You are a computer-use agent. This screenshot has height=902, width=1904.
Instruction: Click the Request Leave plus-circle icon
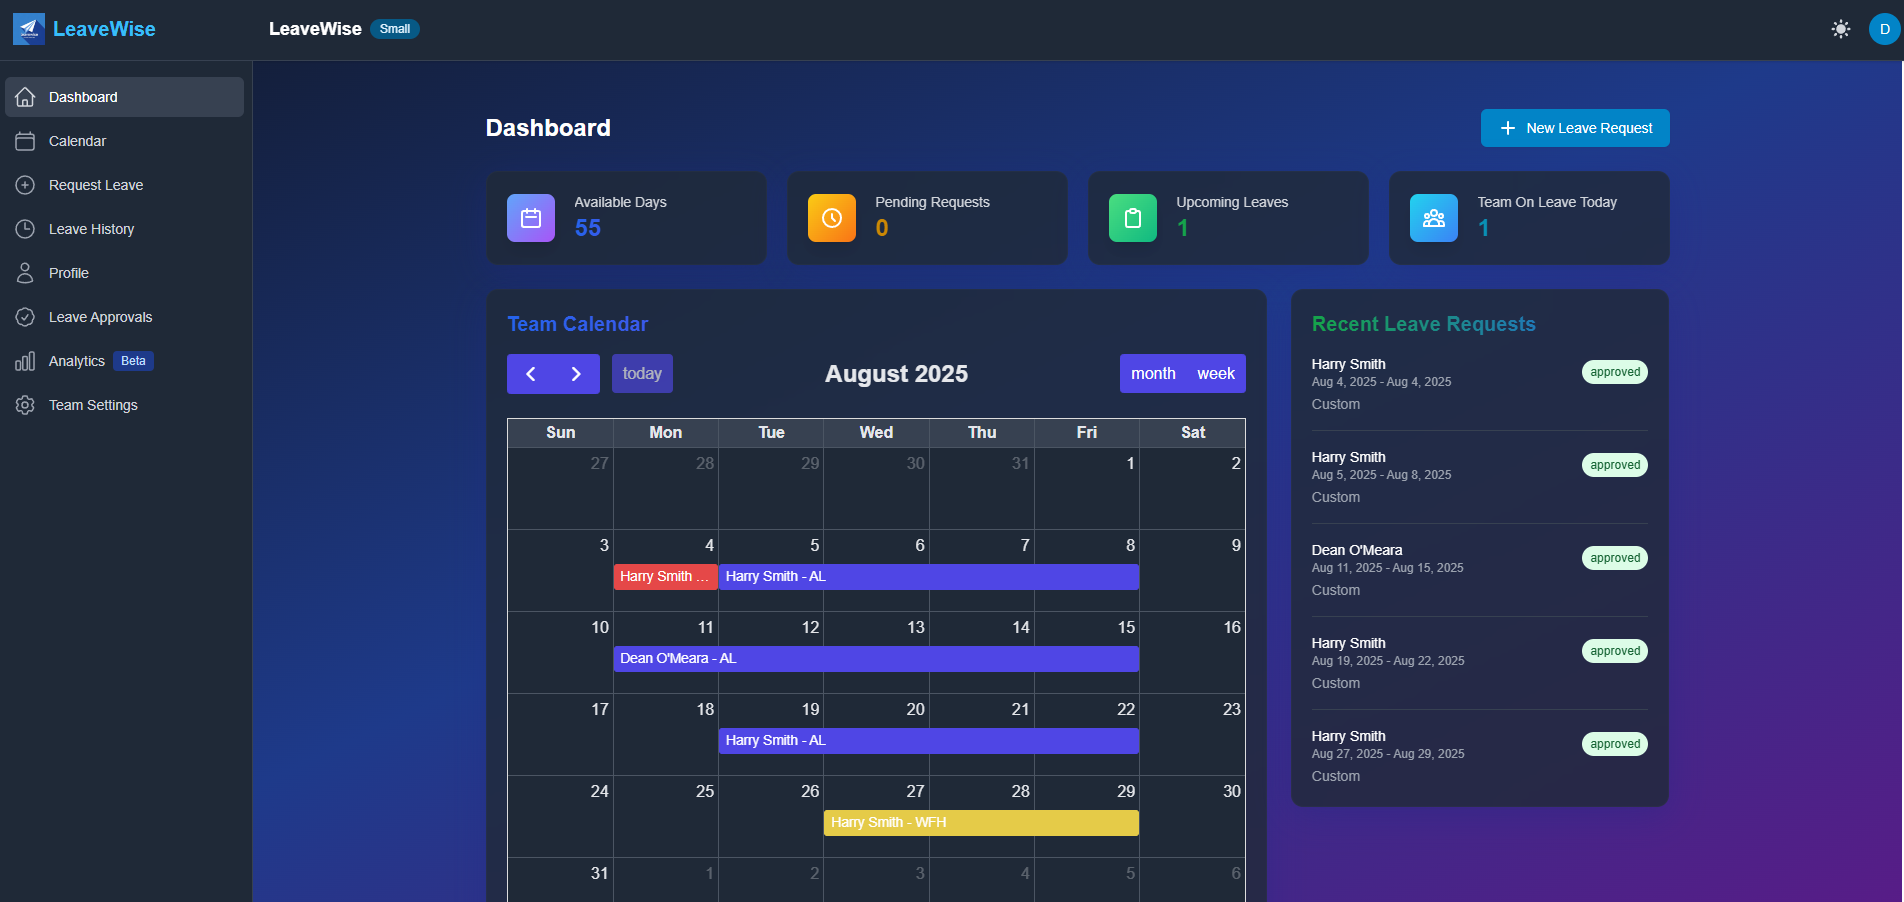click(x=25, y=185)
